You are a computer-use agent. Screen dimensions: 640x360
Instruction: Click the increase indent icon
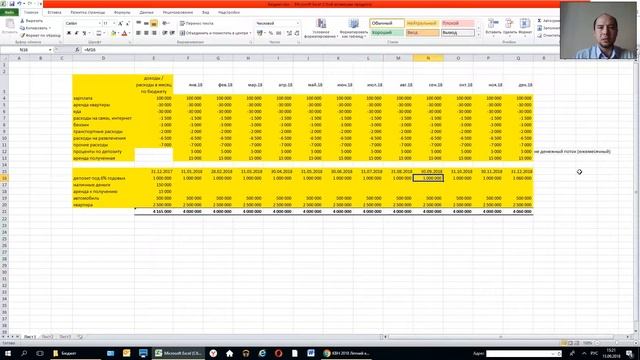[172, 33]
